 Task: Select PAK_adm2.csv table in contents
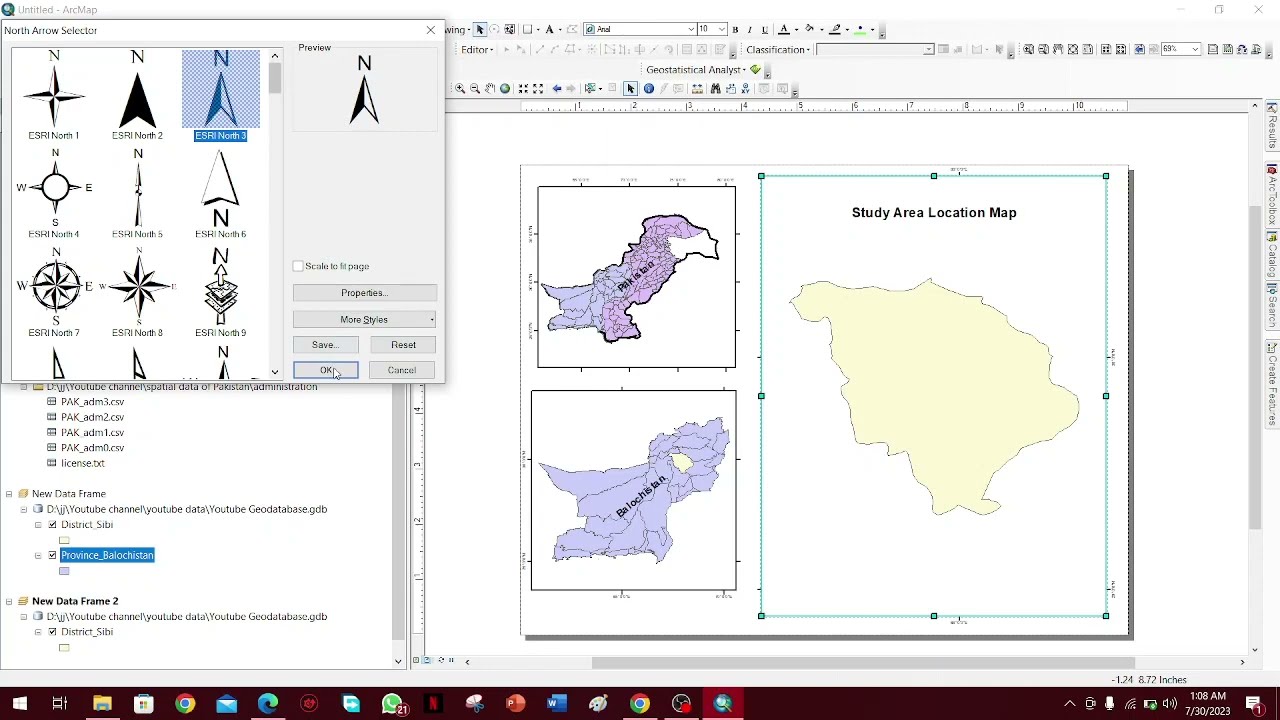(92, 417)
